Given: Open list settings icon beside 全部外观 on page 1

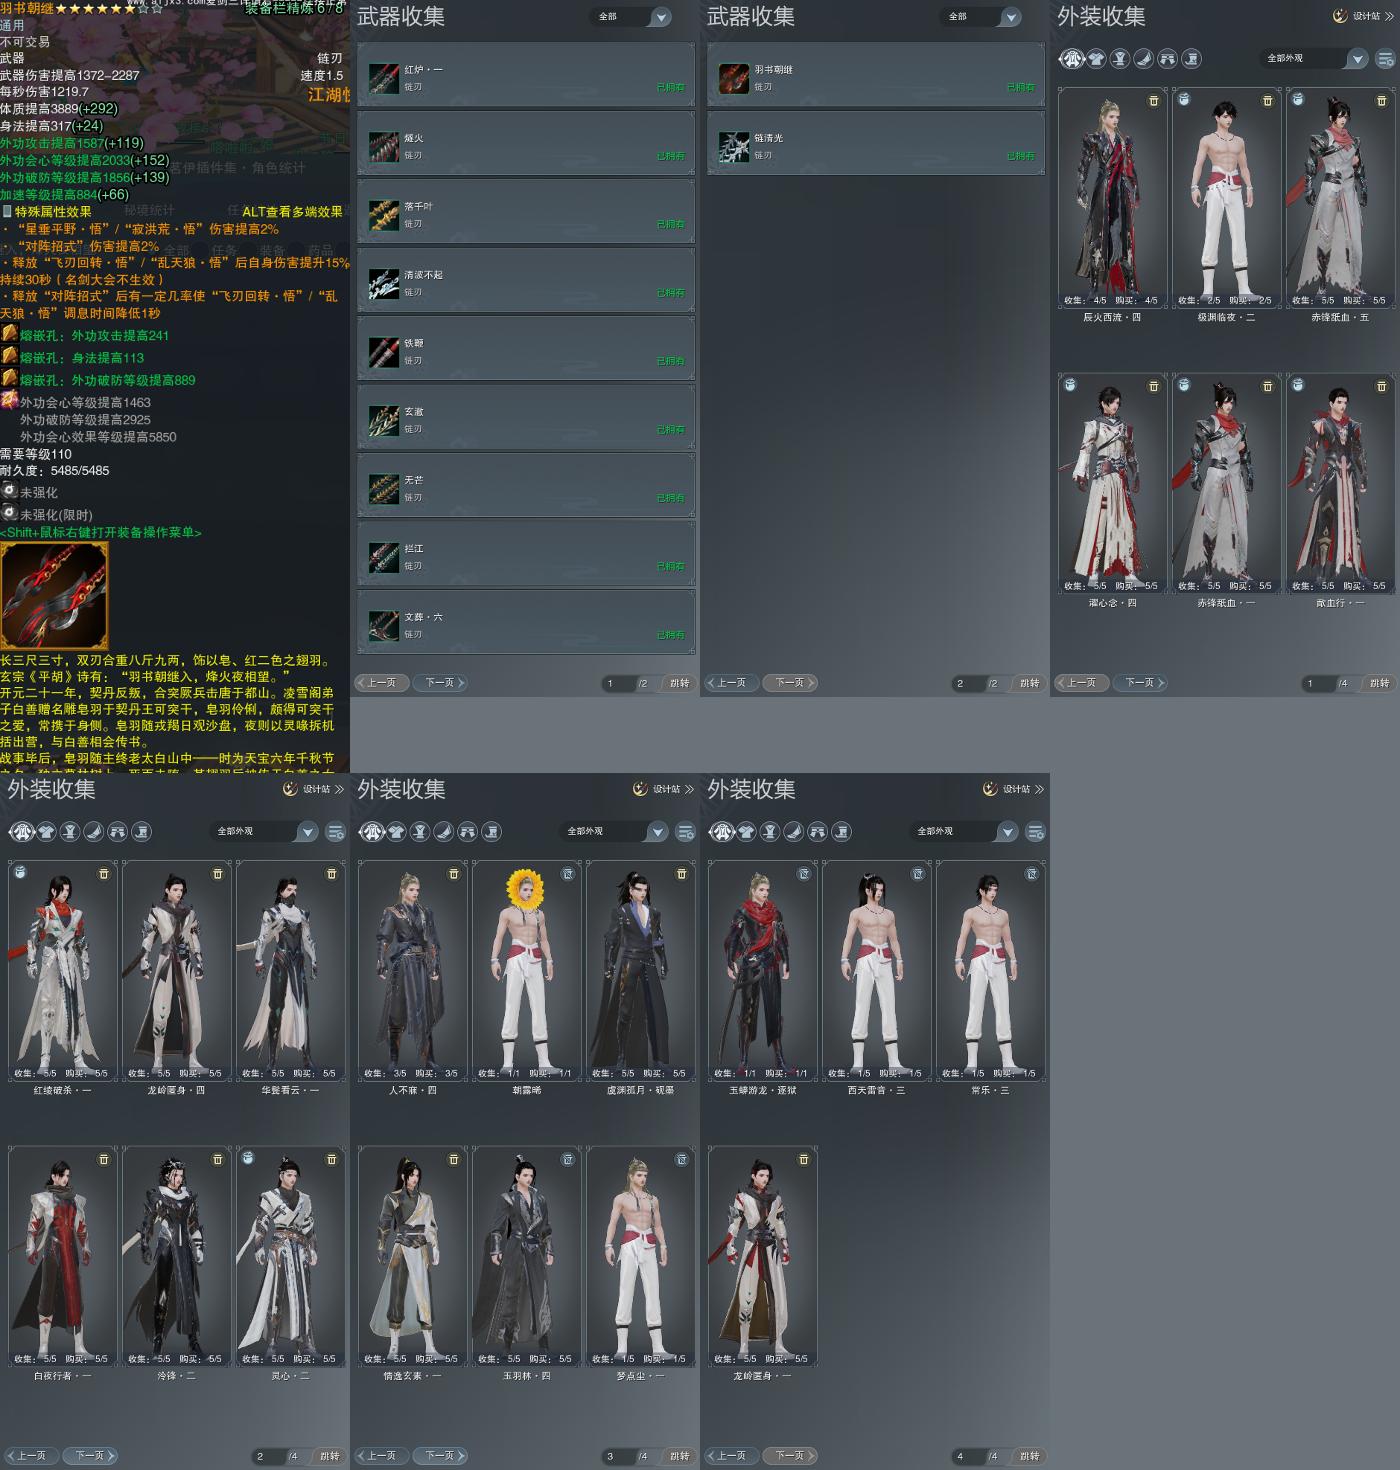Looking at the screenshot, I should click(1385, 59).
